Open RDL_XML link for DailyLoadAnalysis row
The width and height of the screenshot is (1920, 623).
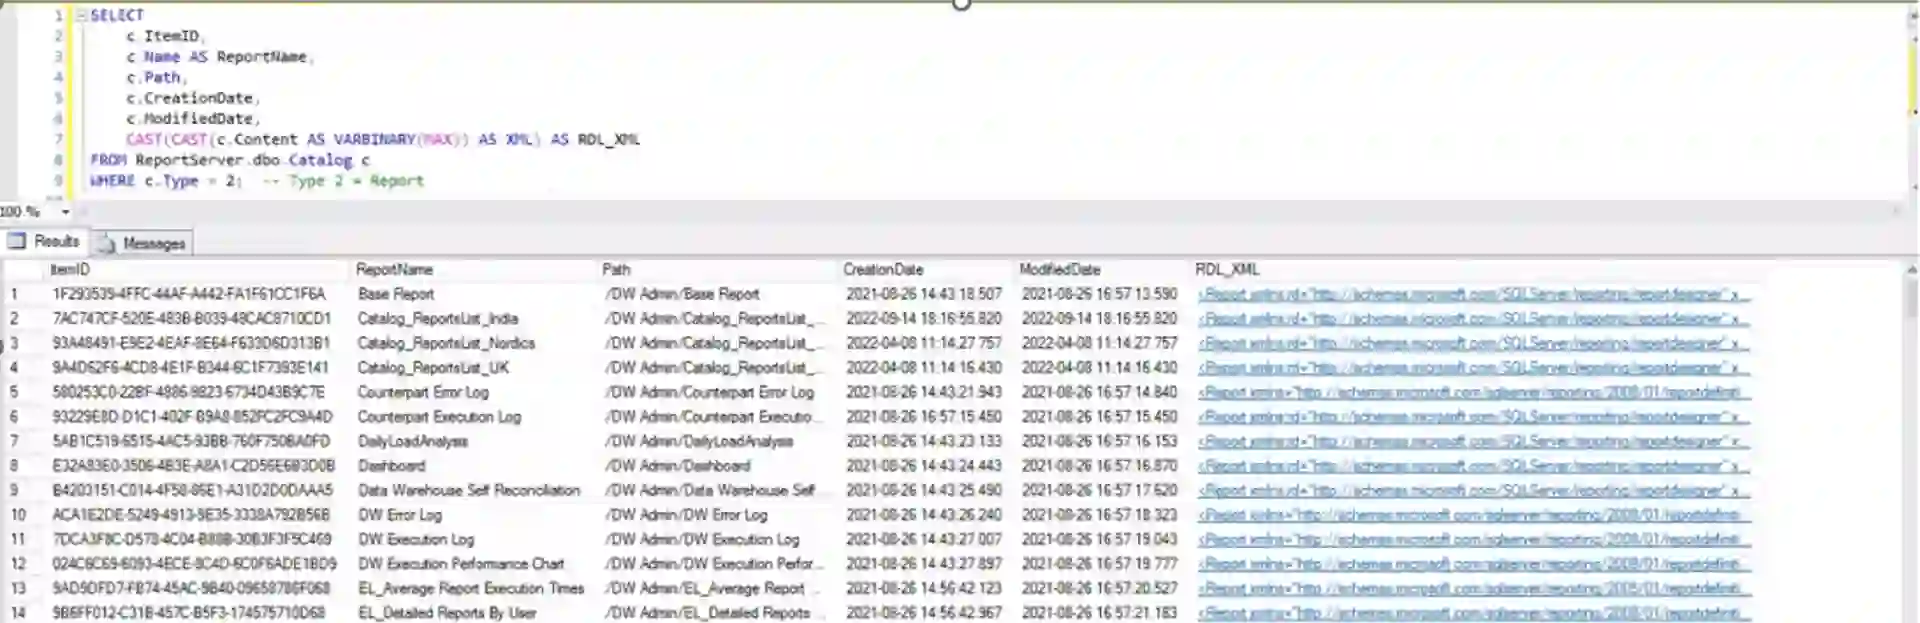click(x=1473, y=442)
